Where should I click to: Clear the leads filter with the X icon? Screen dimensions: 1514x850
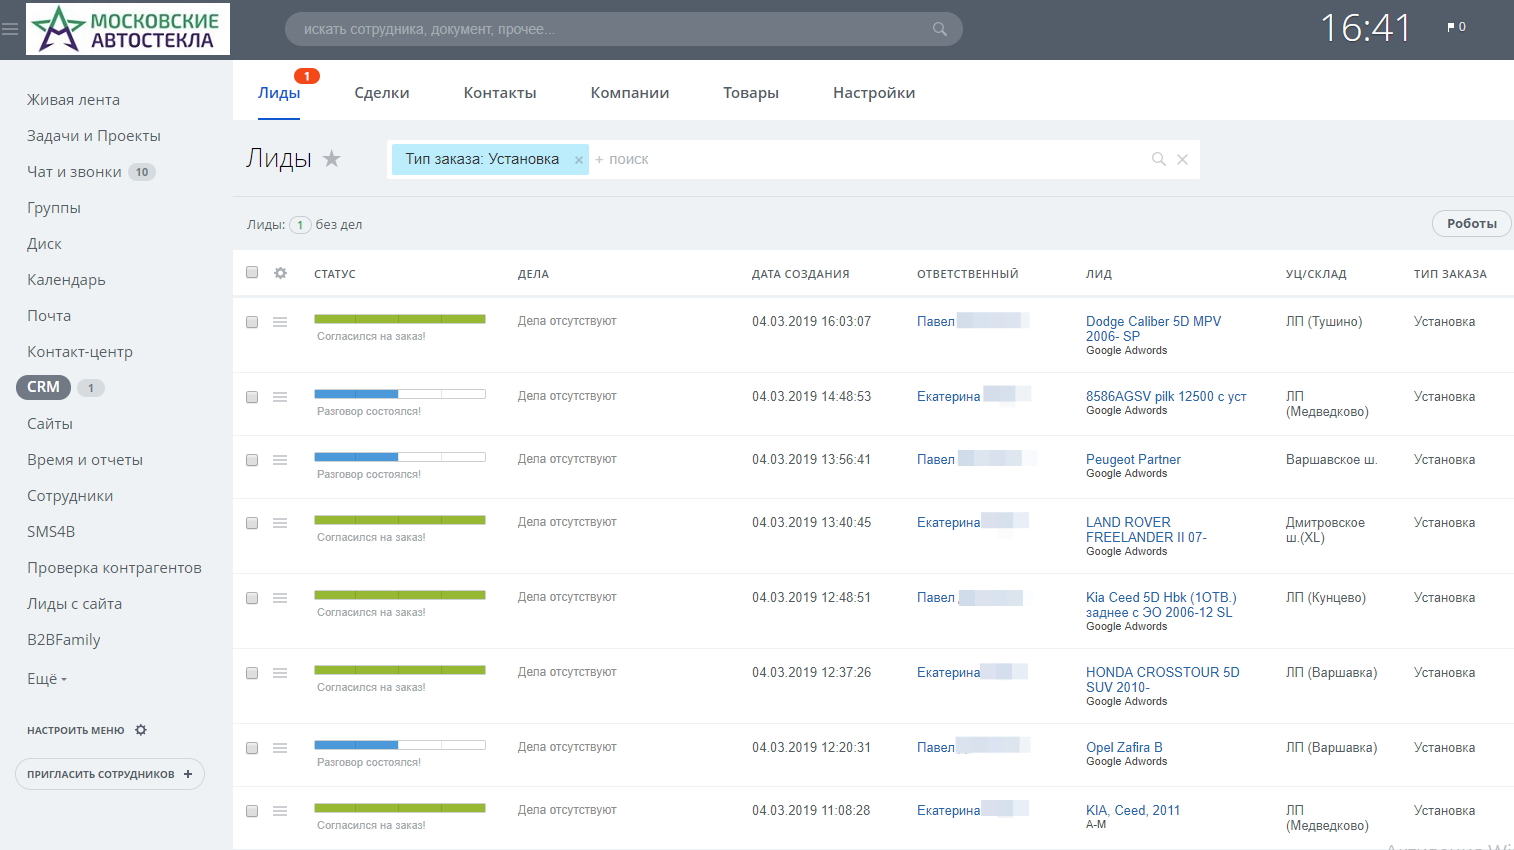(x=1182, y=159)
